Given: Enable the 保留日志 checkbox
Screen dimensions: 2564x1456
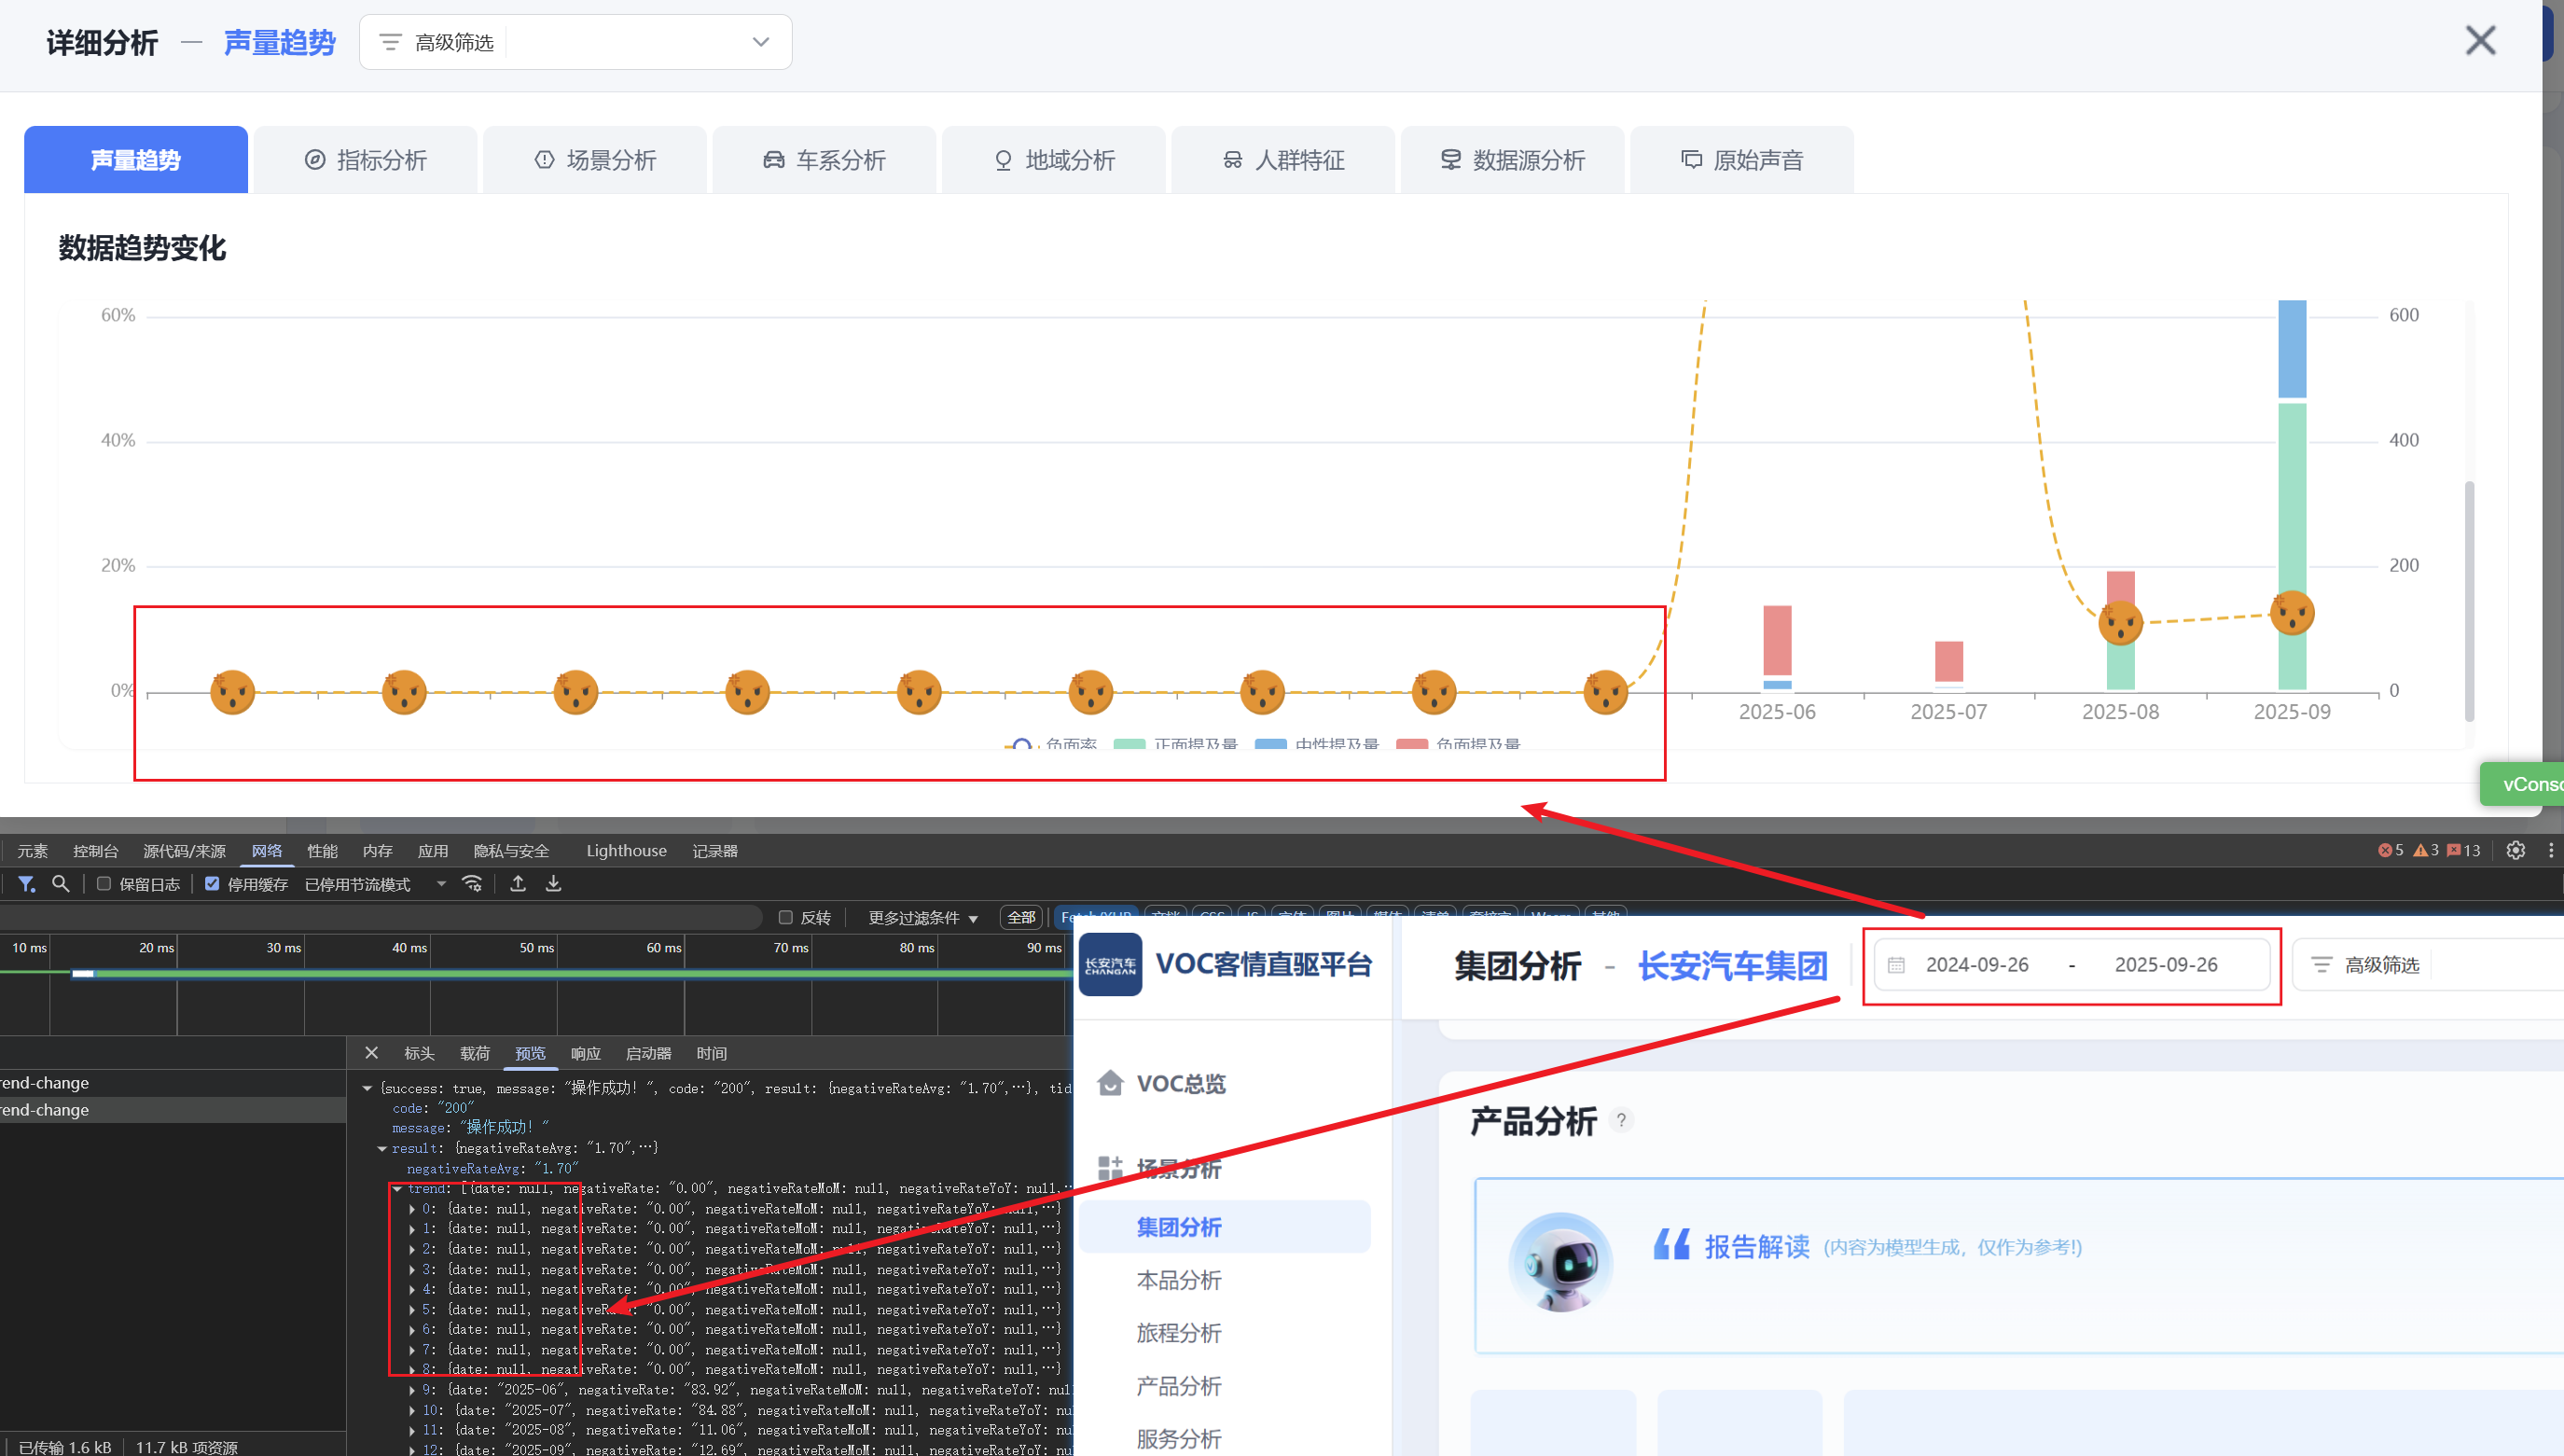Looking at the screenshot, I should click(x=104, y=884).
